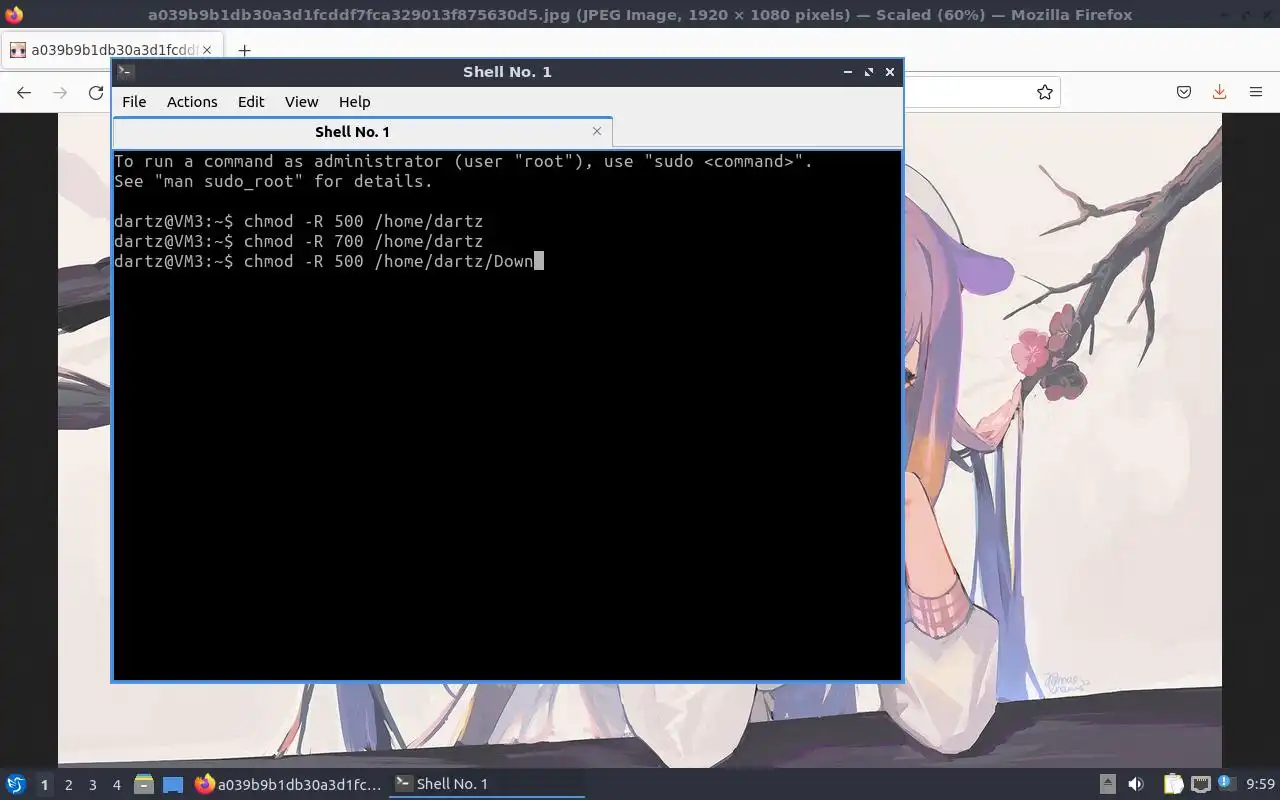This screenshot has height=800, width=1280.
Task: Maximize the Shell No. 1 window
Action: pyautogui.click(x=869, y=72)
